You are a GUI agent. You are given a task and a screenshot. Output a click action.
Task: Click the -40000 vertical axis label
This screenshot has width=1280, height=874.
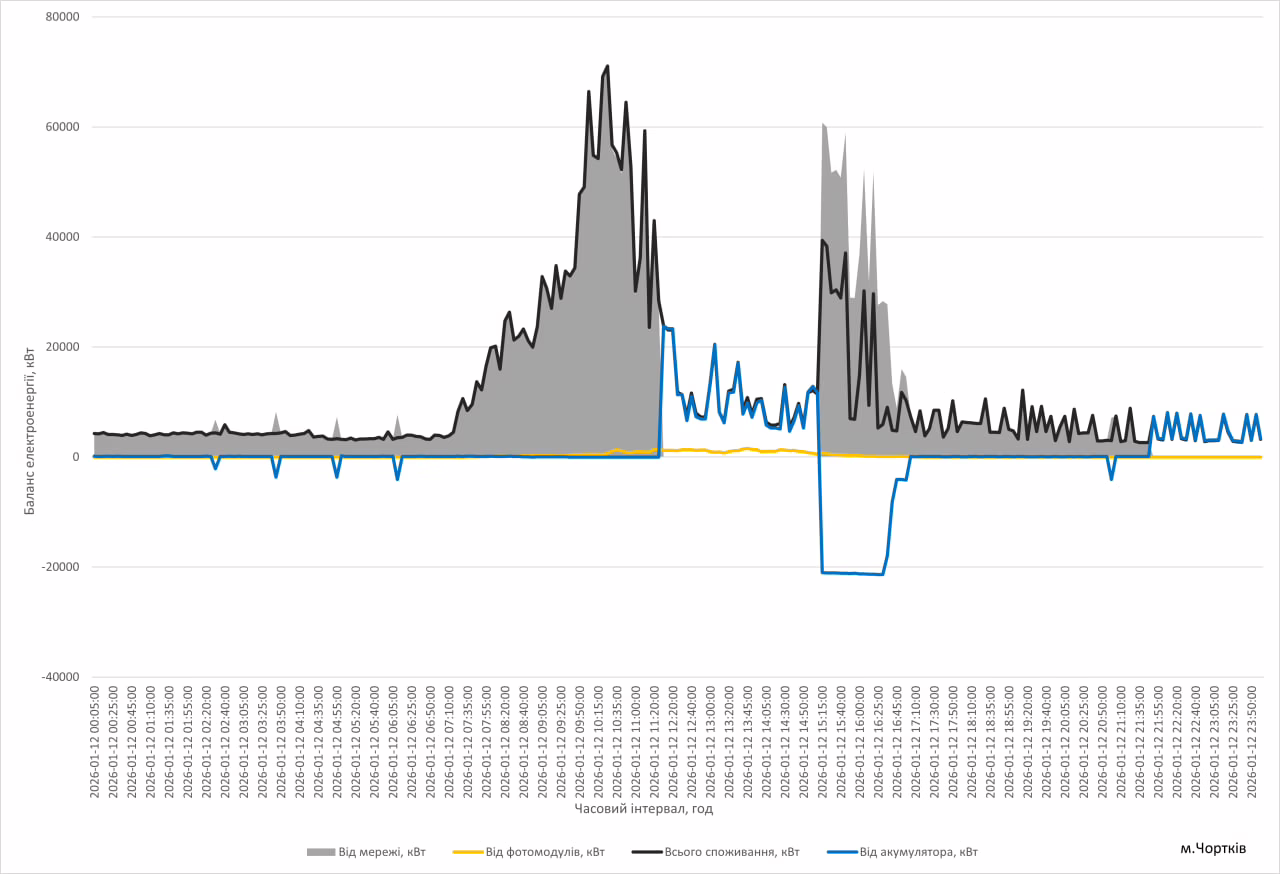pyautogui.click(x=60, y=677)
